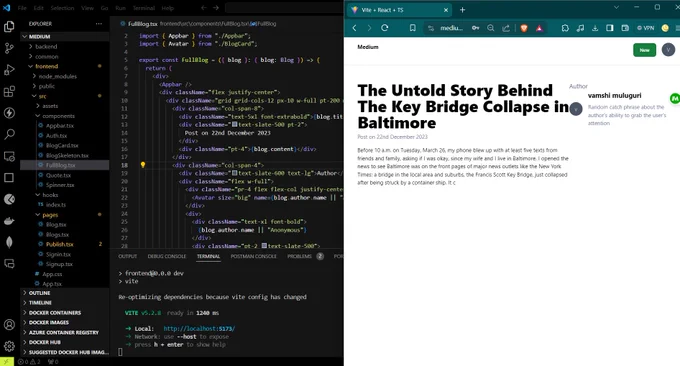
Task: Expand the AZURE CONTAINER REGISTRY section
Action: 65,333
